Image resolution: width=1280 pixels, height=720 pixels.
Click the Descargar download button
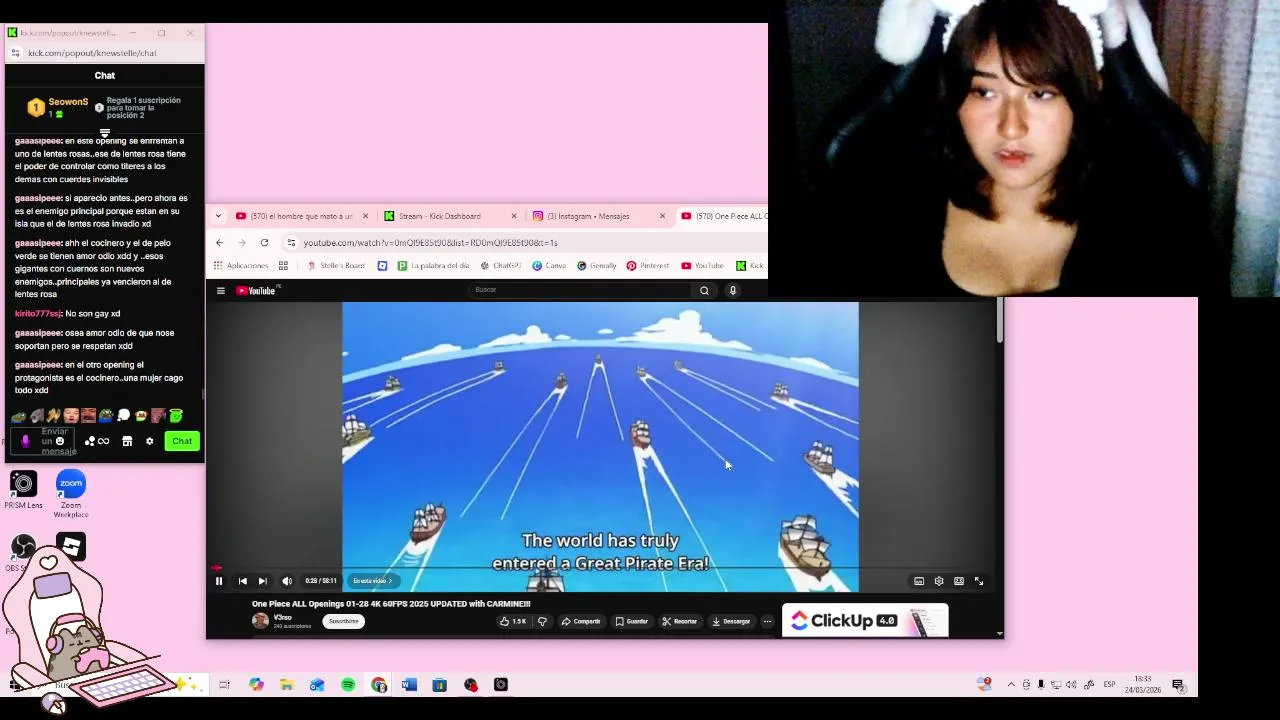coord(731,621)
